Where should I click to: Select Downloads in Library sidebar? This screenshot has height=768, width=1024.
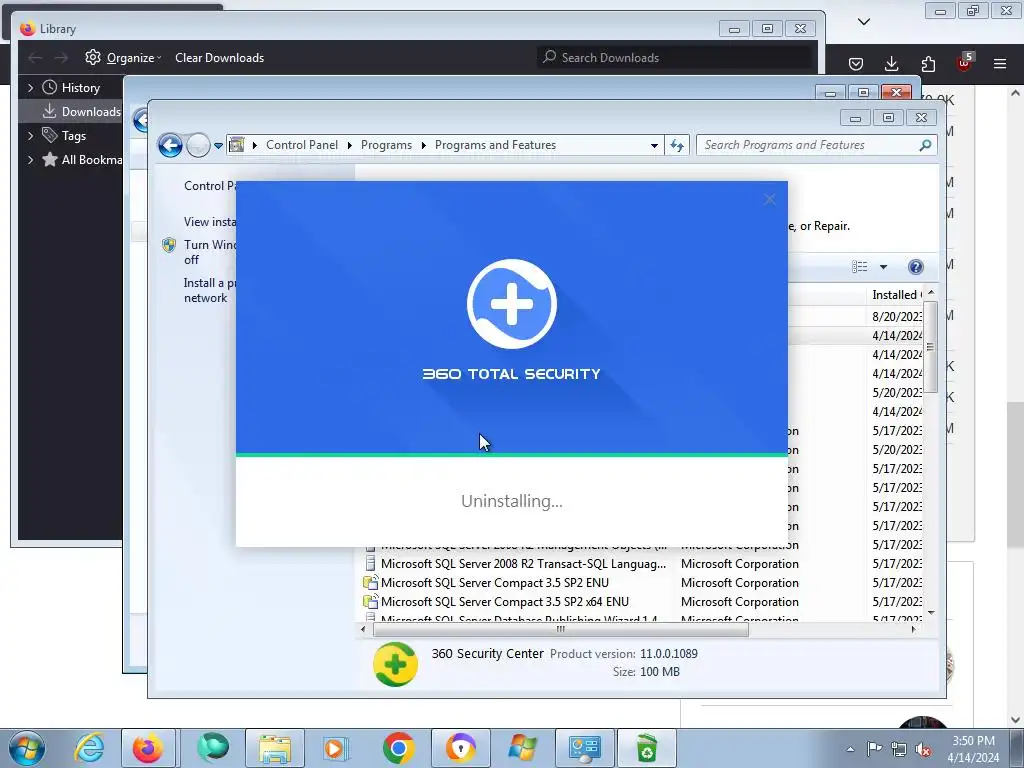[x=82, y=112]
